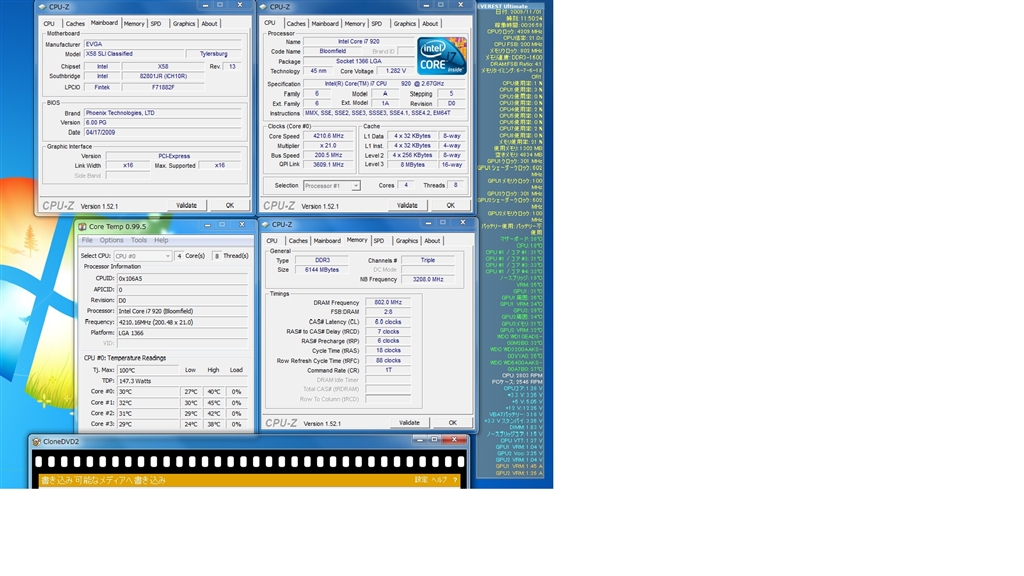
Task: Click the CPU-Z icon in the Mainboard window's title bar
Action: tap(43, 7)
